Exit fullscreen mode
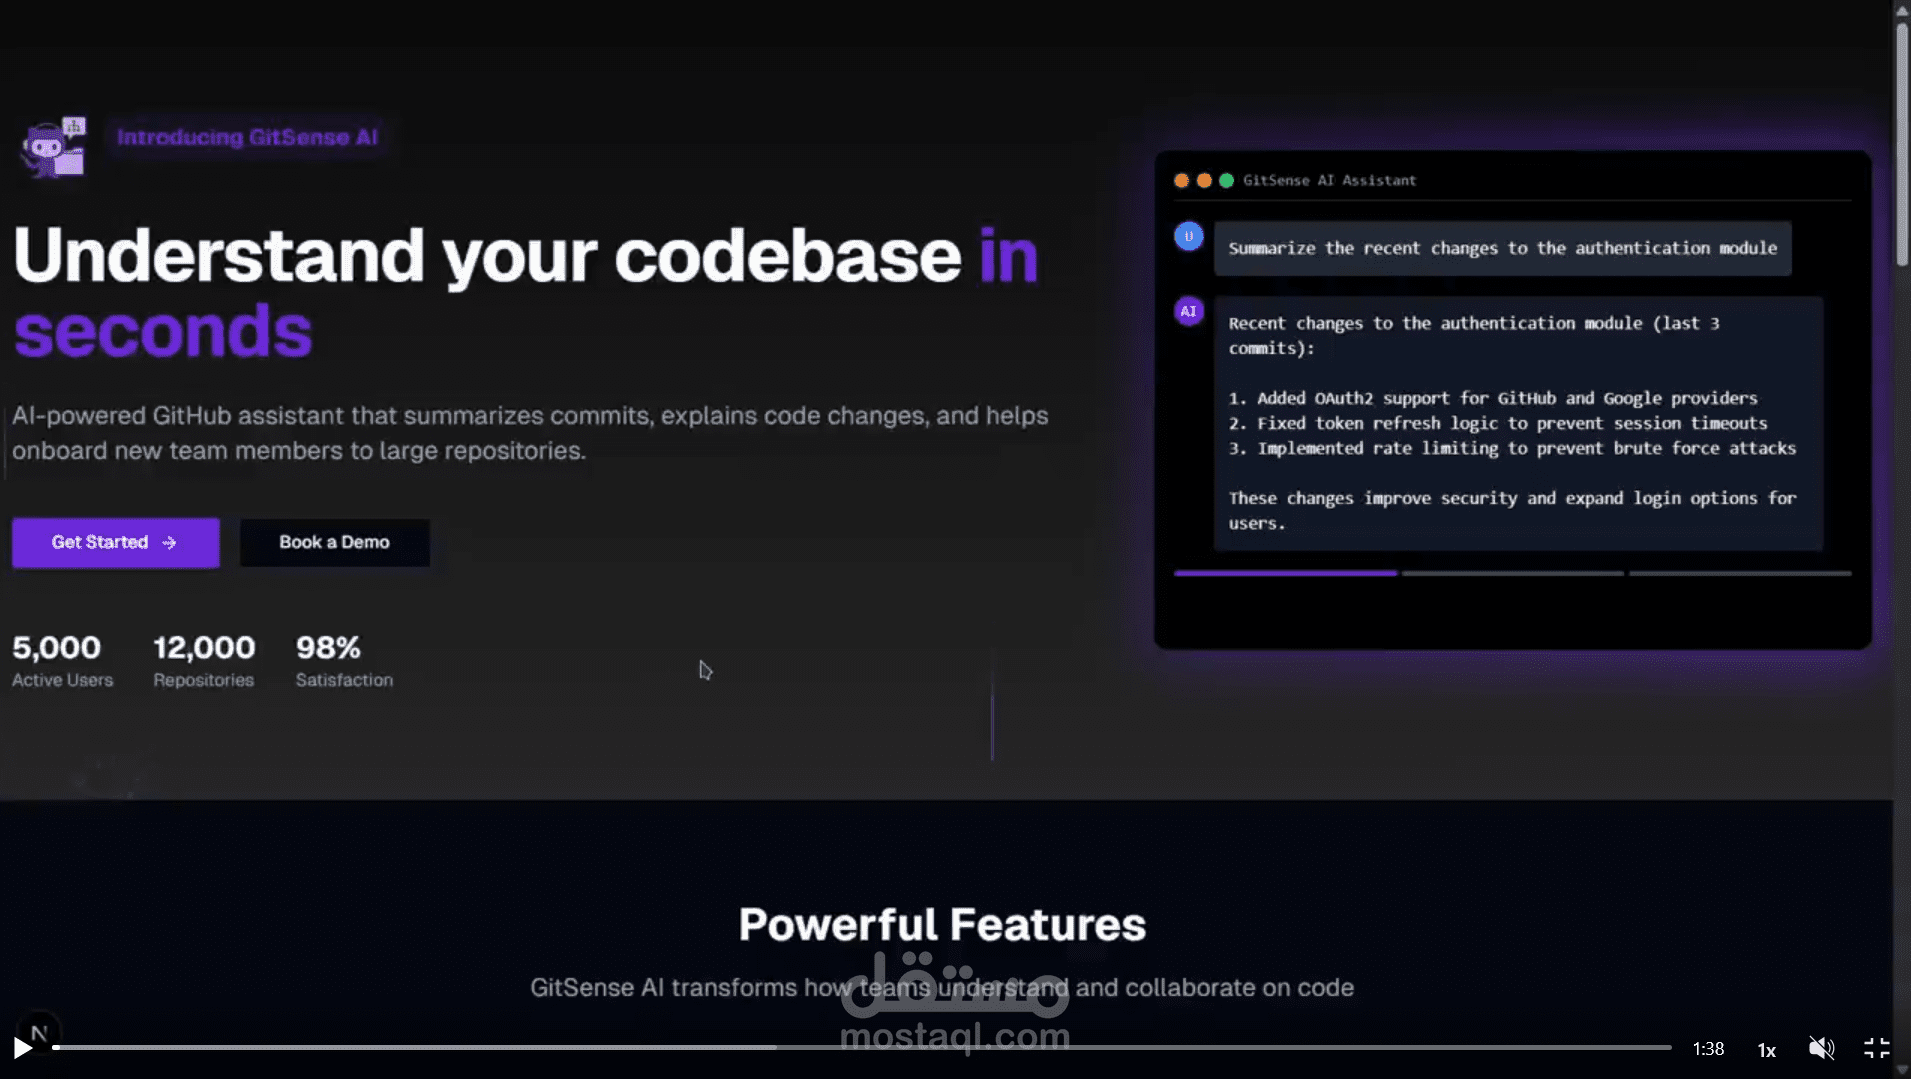The image size is (1911, 1079). (1876, 1048)
